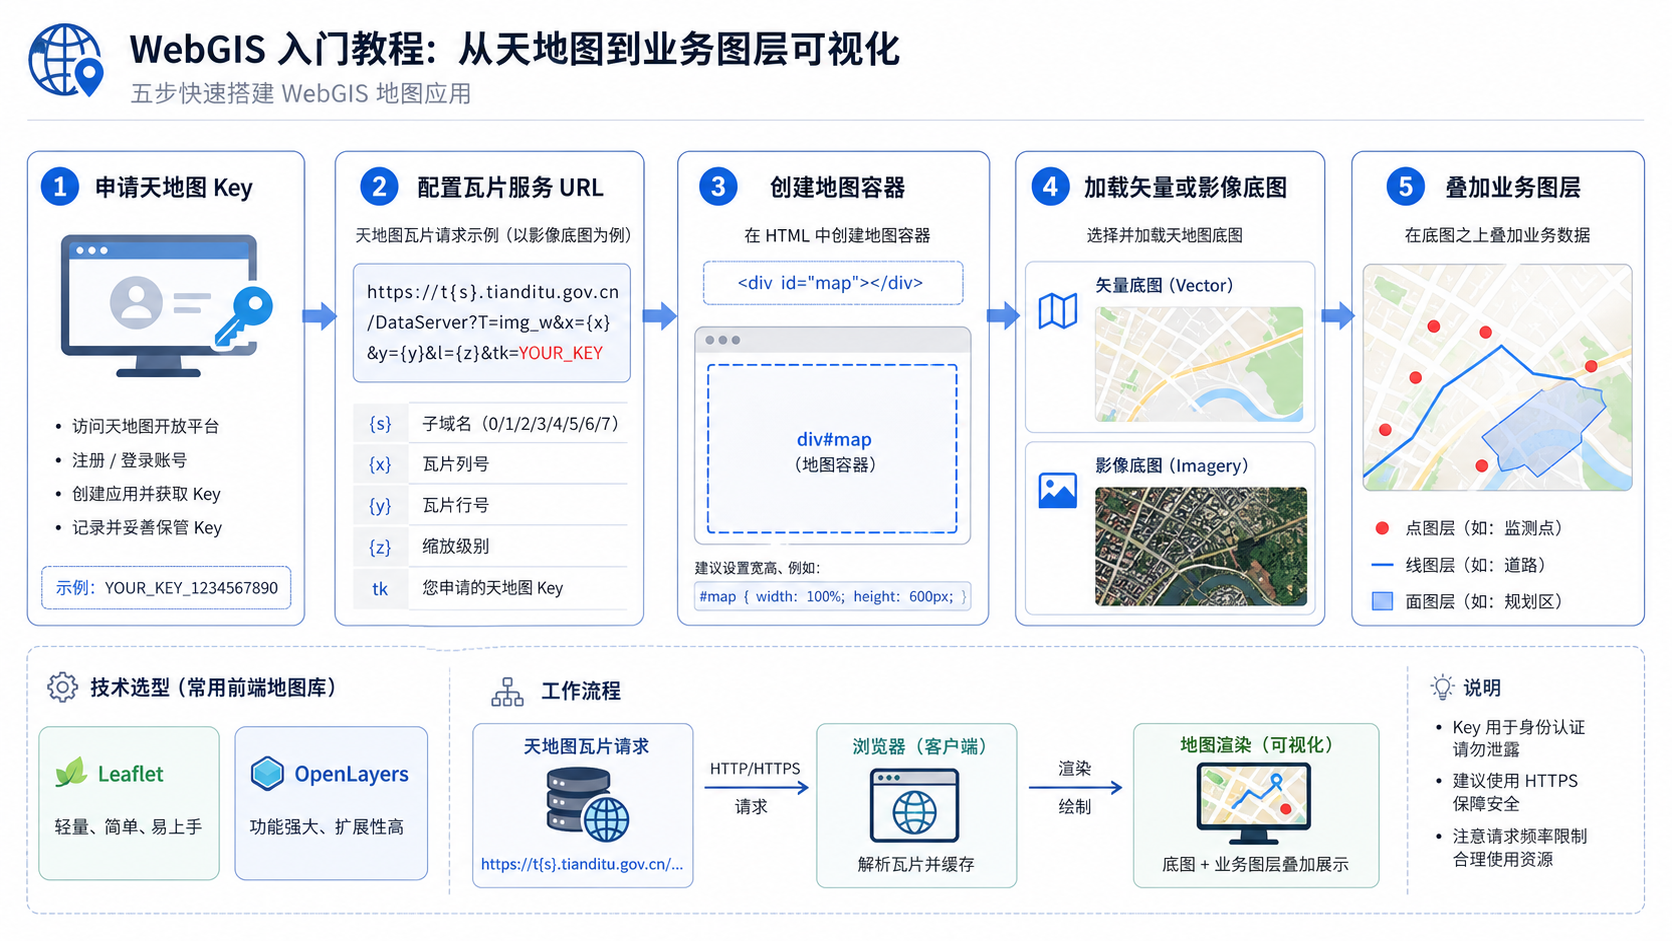Open the satellite imagery basemap thumbnail

tap(1200, 546)
